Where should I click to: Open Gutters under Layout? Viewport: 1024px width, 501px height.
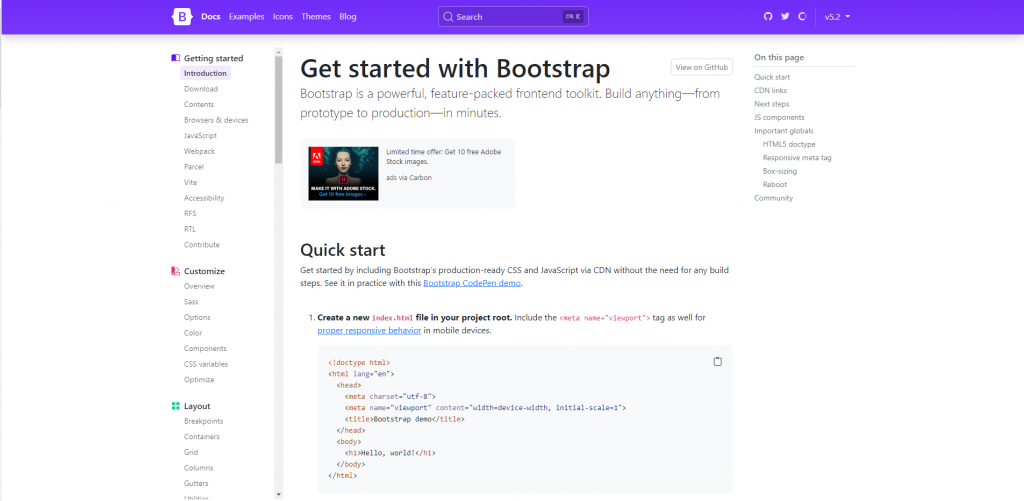pyautogui.click(x=197, y=483)
